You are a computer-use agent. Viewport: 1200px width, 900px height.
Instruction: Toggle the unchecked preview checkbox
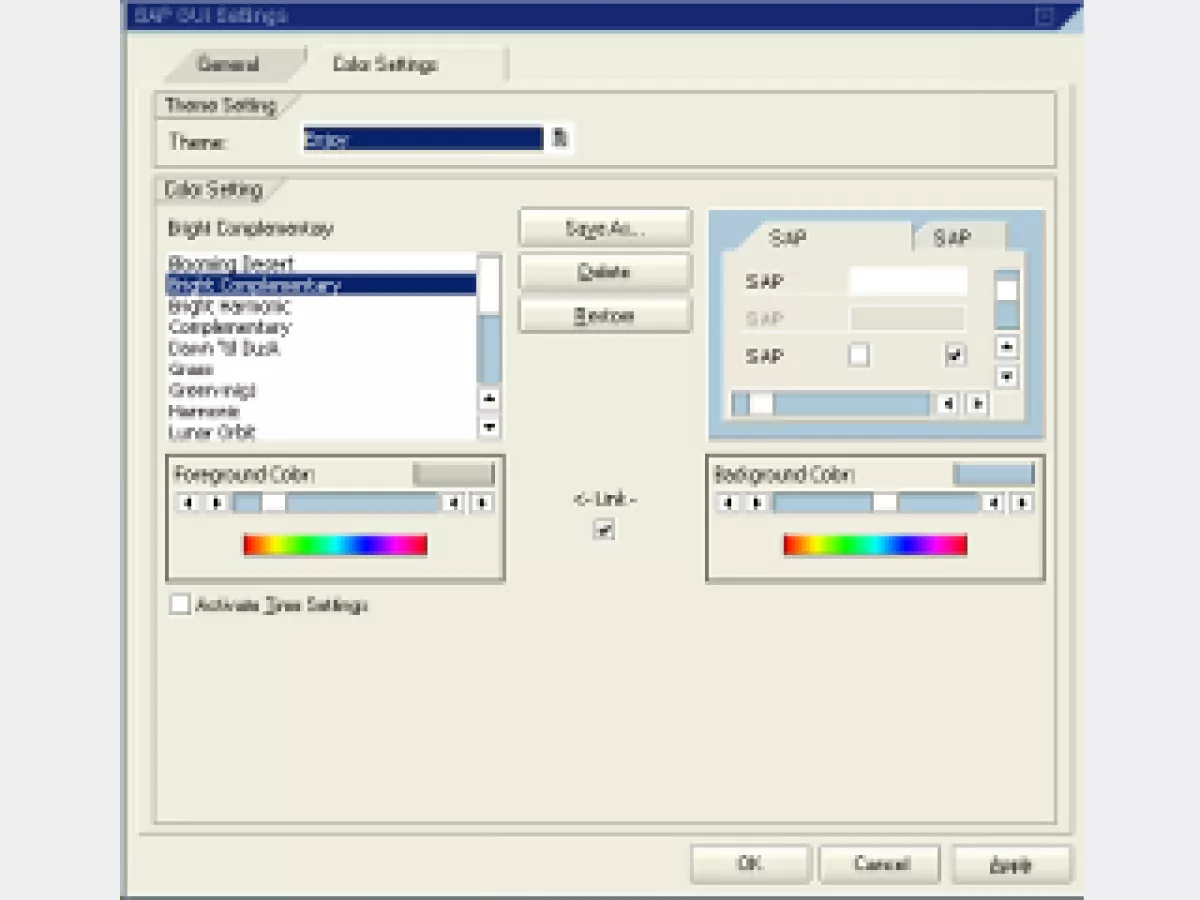pyautogui.click(x=859, y=355)
